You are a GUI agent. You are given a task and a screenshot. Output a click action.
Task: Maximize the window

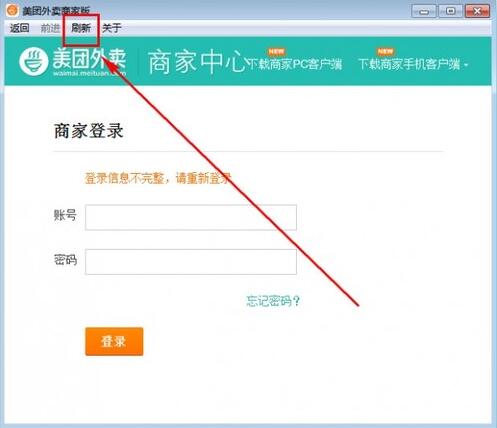pyautogui.click(x=450, y=11)
